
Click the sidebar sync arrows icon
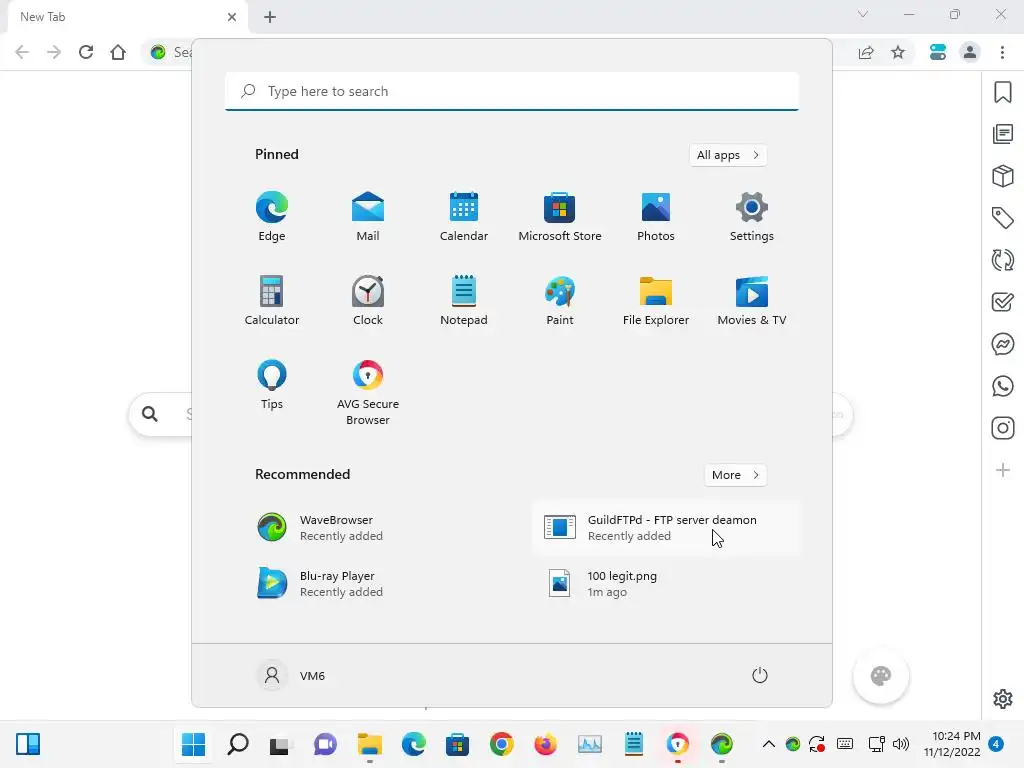coord(1002,260)
